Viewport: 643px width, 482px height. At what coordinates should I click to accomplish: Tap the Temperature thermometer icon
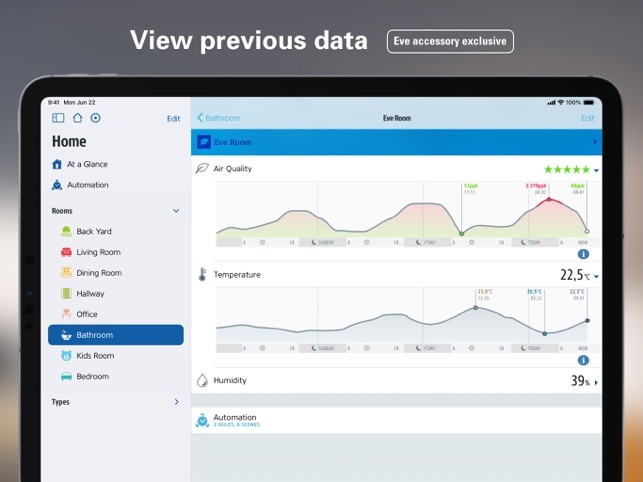(202, 275)
